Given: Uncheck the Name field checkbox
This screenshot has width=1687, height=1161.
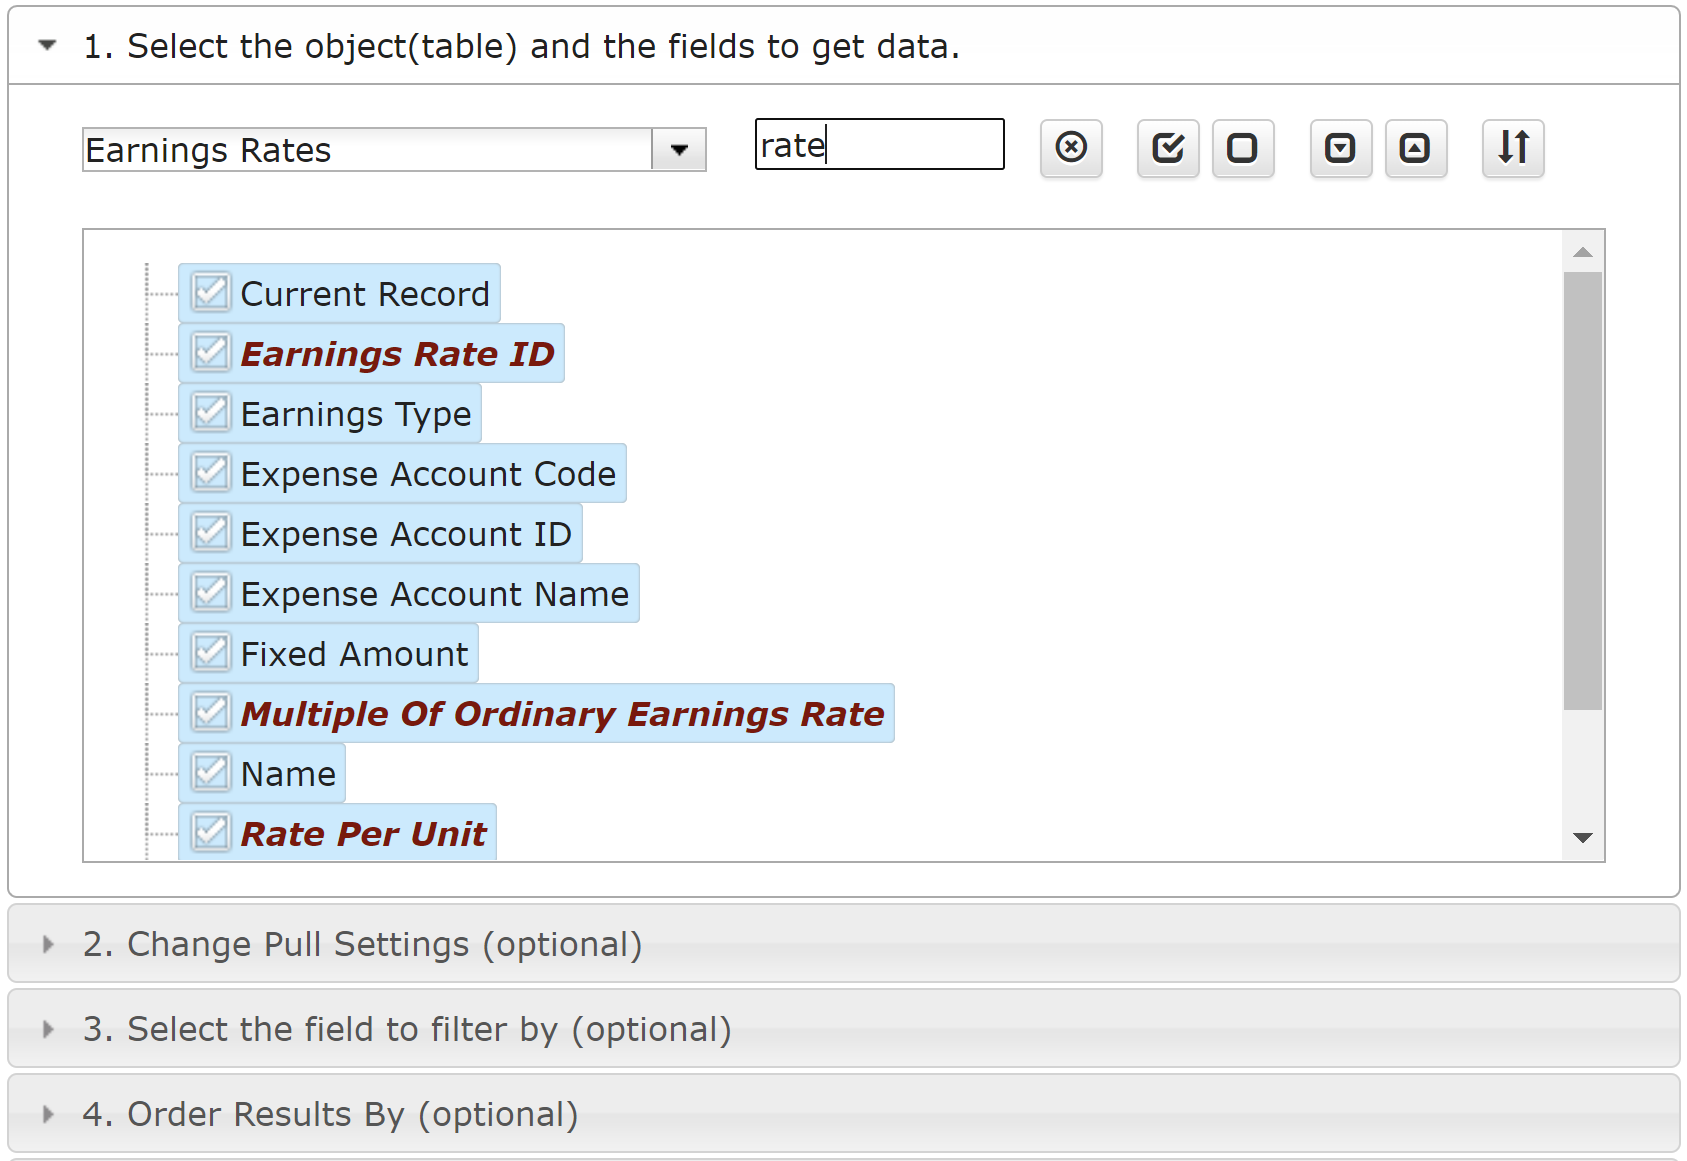Looking at the screenshot, I should pyautogui.click(x=211, y=773).
